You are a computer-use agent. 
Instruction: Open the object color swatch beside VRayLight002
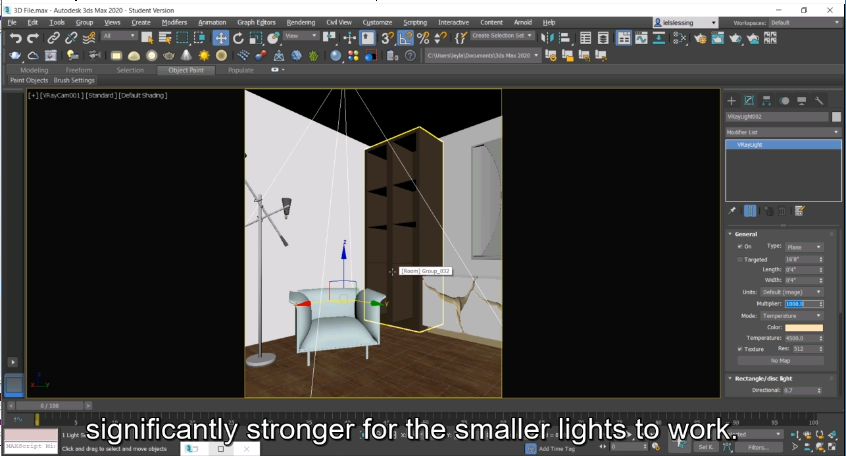click(836, 117)
